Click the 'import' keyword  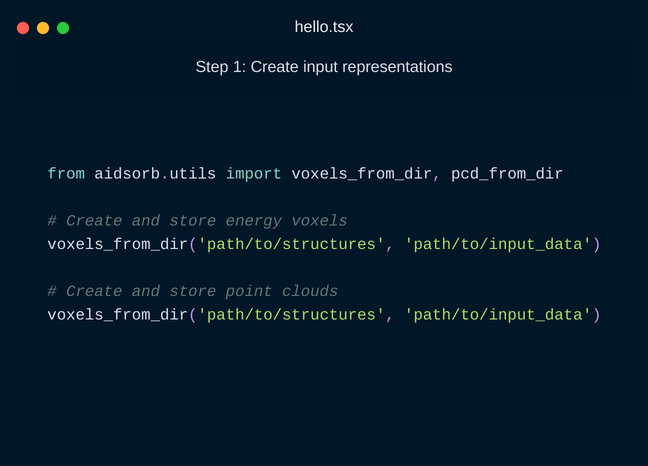pyautogui.click(x=253, y=174)
